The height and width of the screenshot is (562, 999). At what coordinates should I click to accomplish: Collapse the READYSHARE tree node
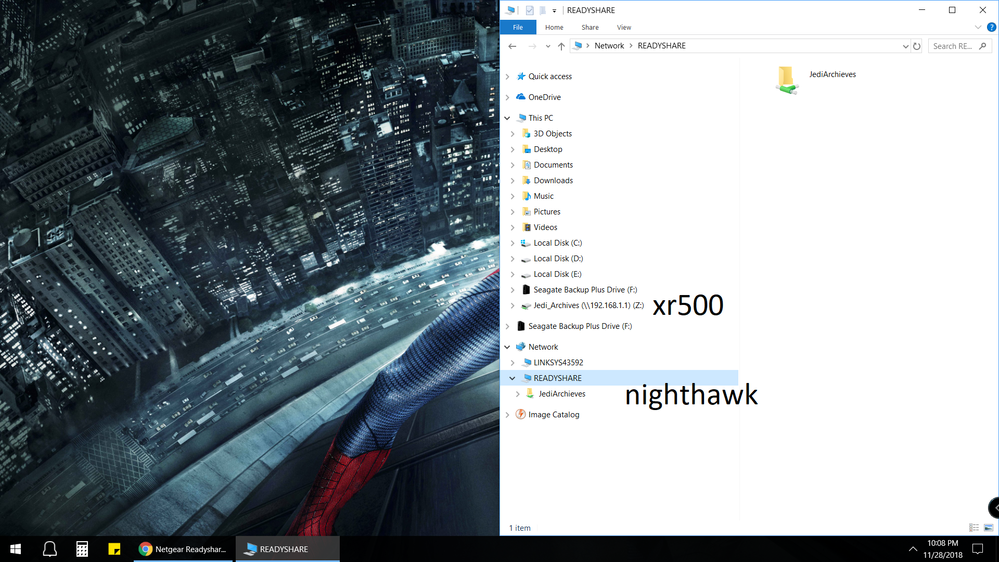(512, 378)
